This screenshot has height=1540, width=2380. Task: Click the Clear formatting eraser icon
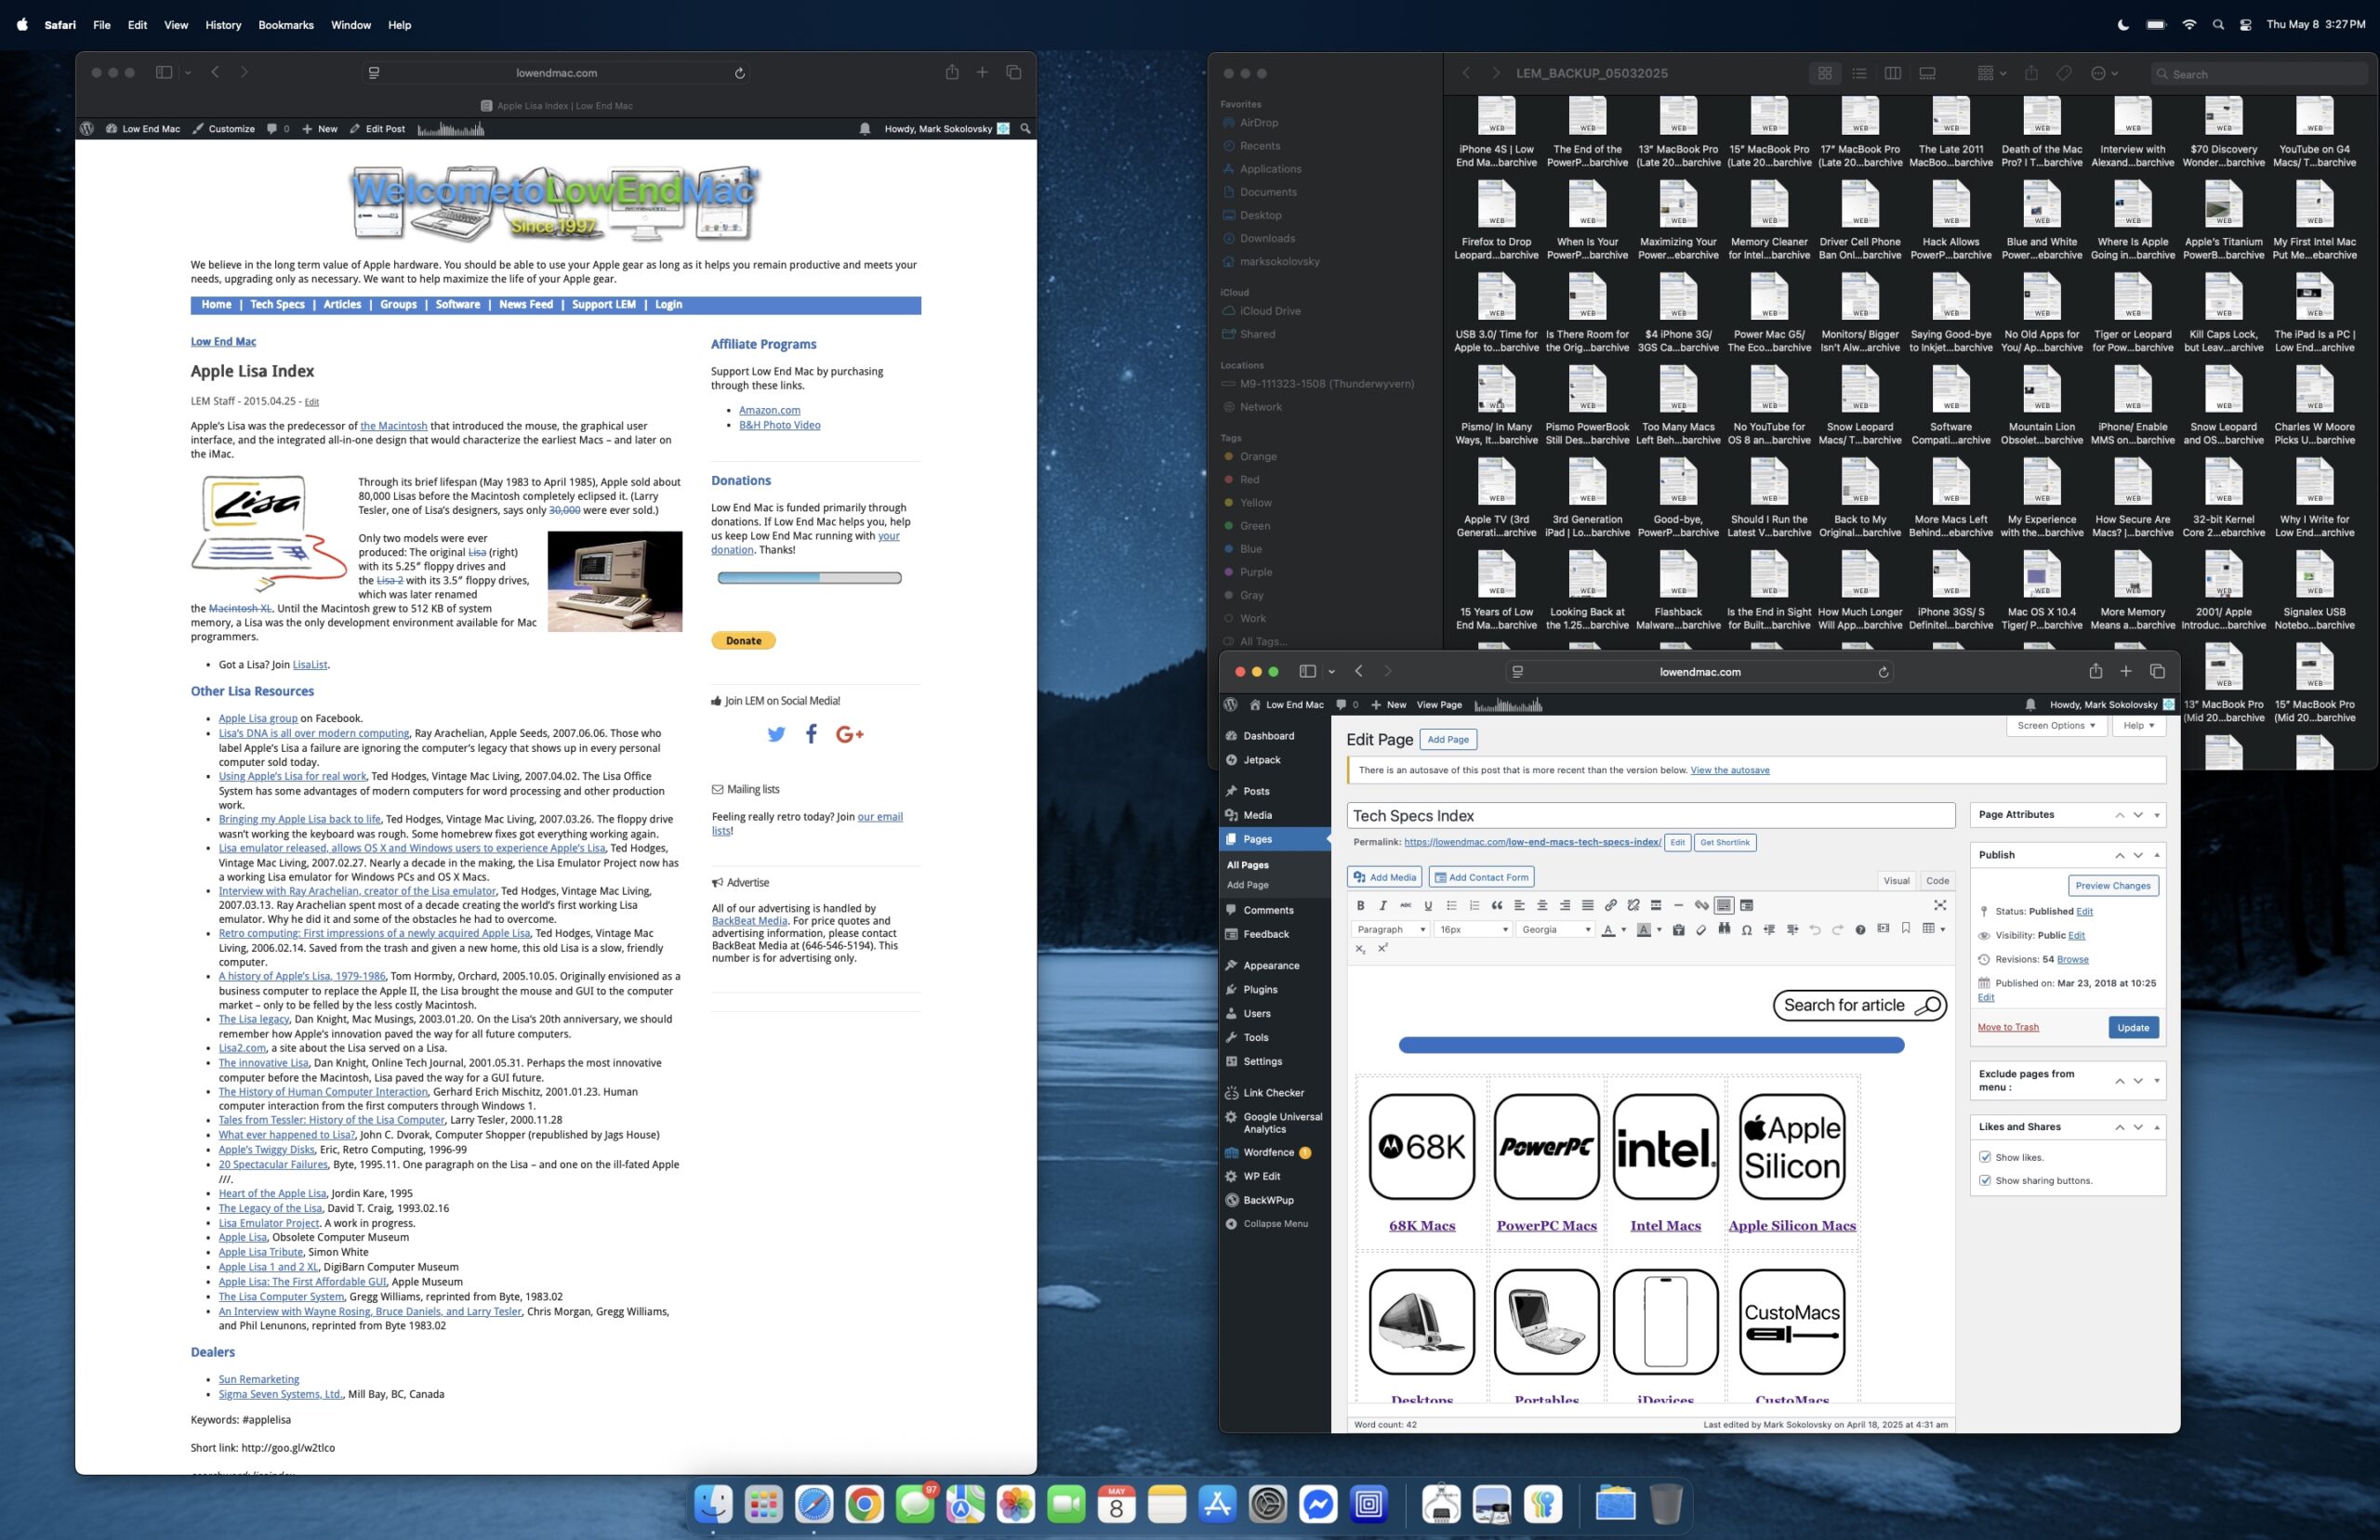(1702, 930)
